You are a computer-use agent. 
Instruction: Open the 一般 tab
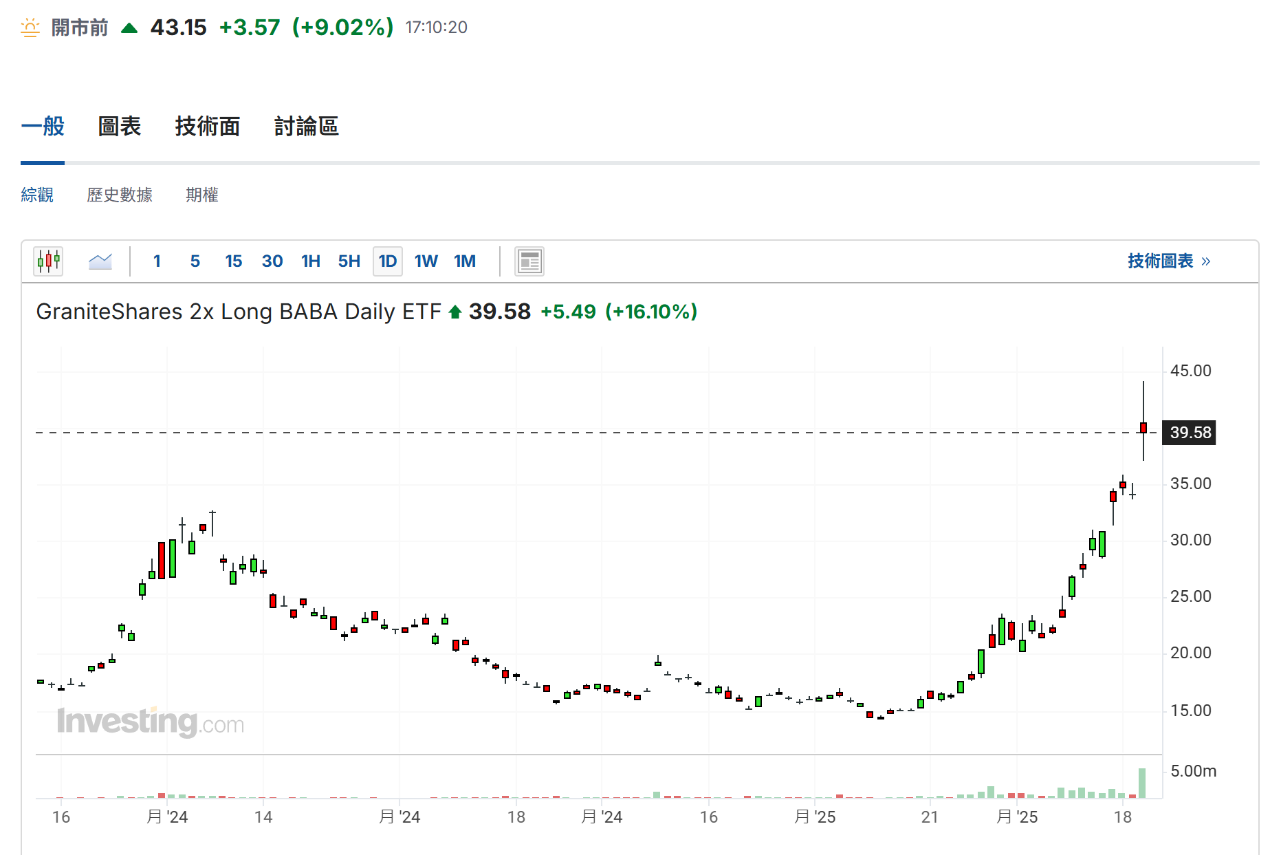42,127
